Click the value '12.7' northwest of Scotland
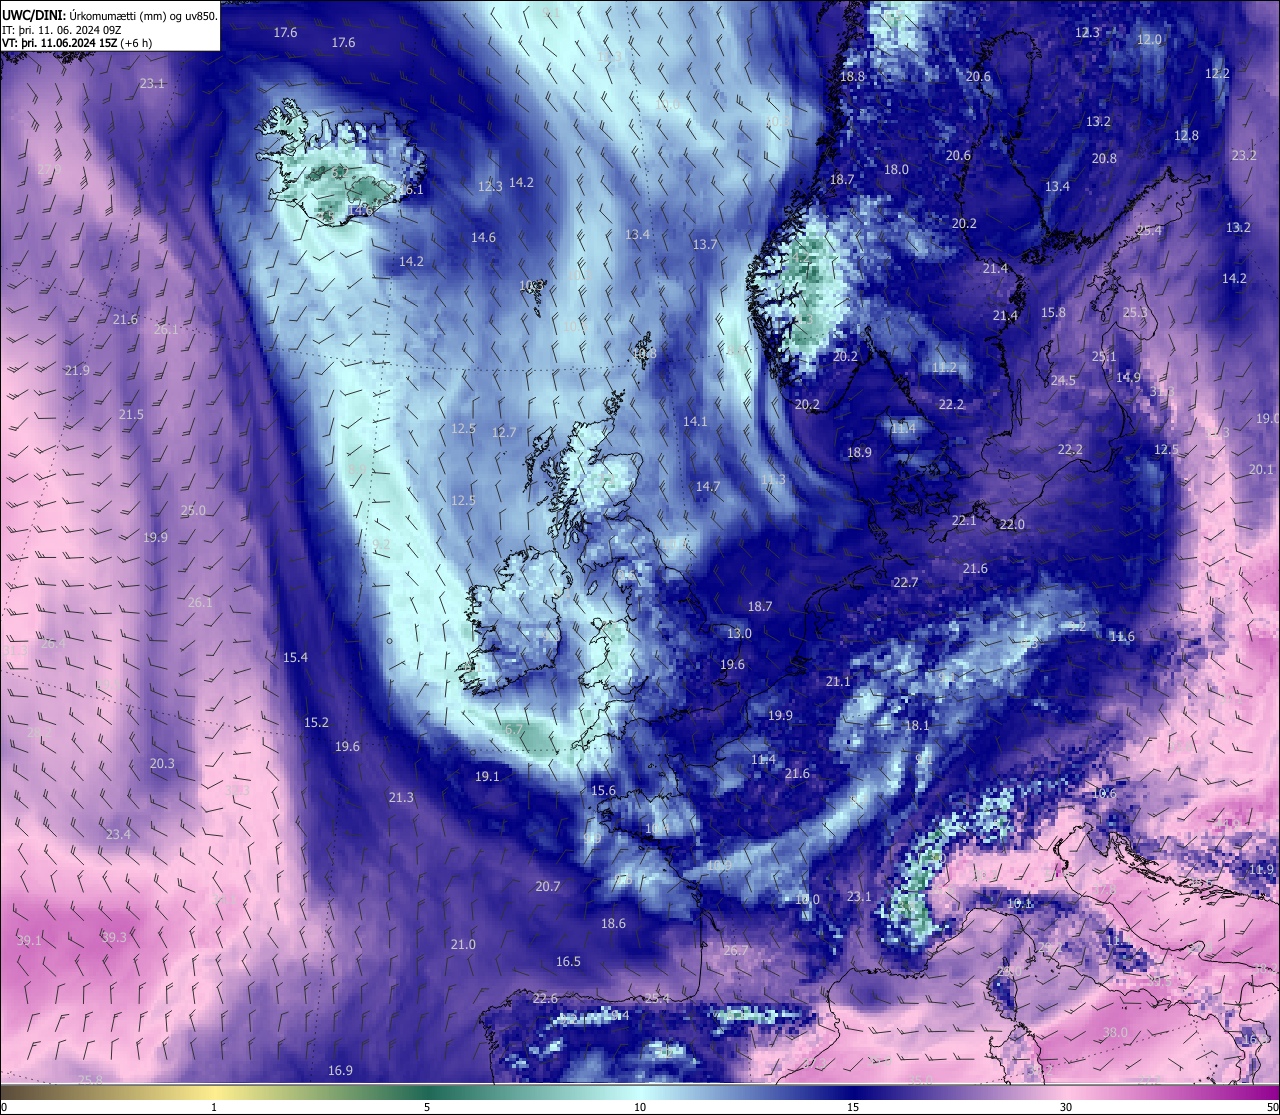Viewport: 1280px width, 1115px height. (x=504, y=433)
